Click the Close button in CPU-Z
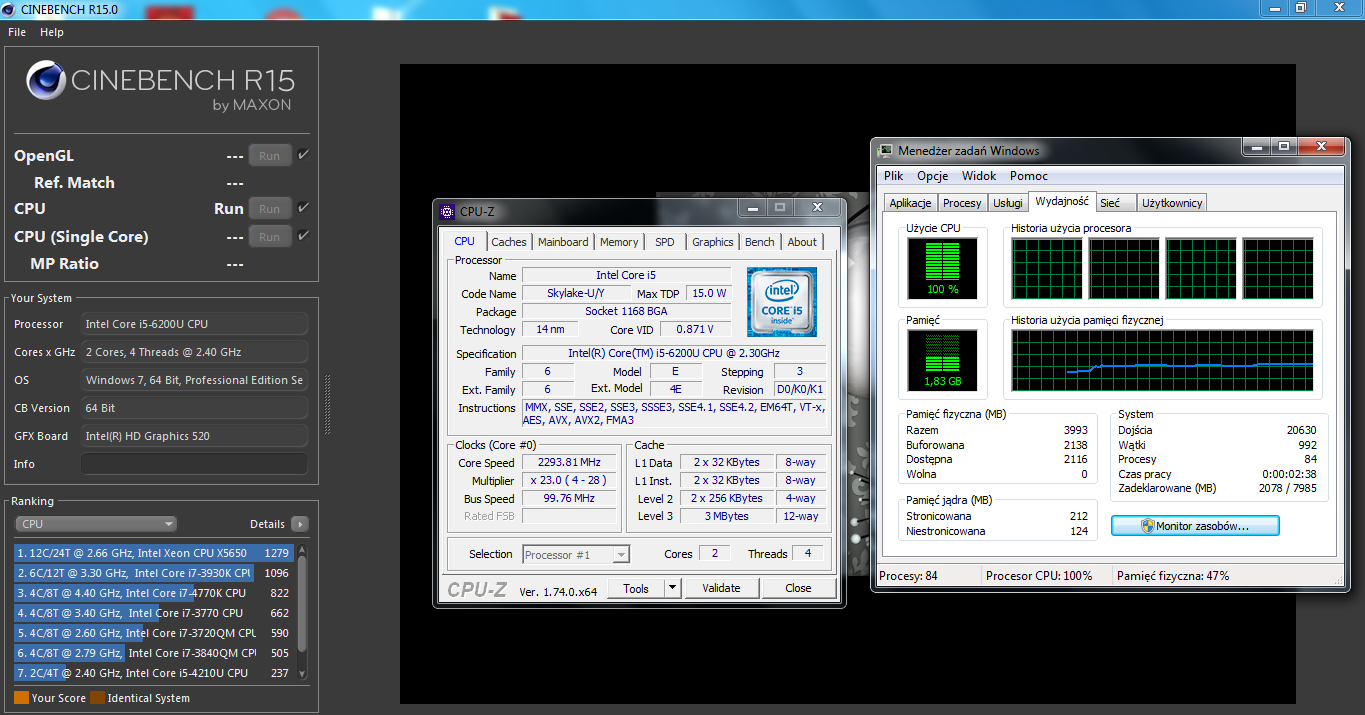Image resolution: width=1365 pixels, height=715 pixels. (798, 588)
